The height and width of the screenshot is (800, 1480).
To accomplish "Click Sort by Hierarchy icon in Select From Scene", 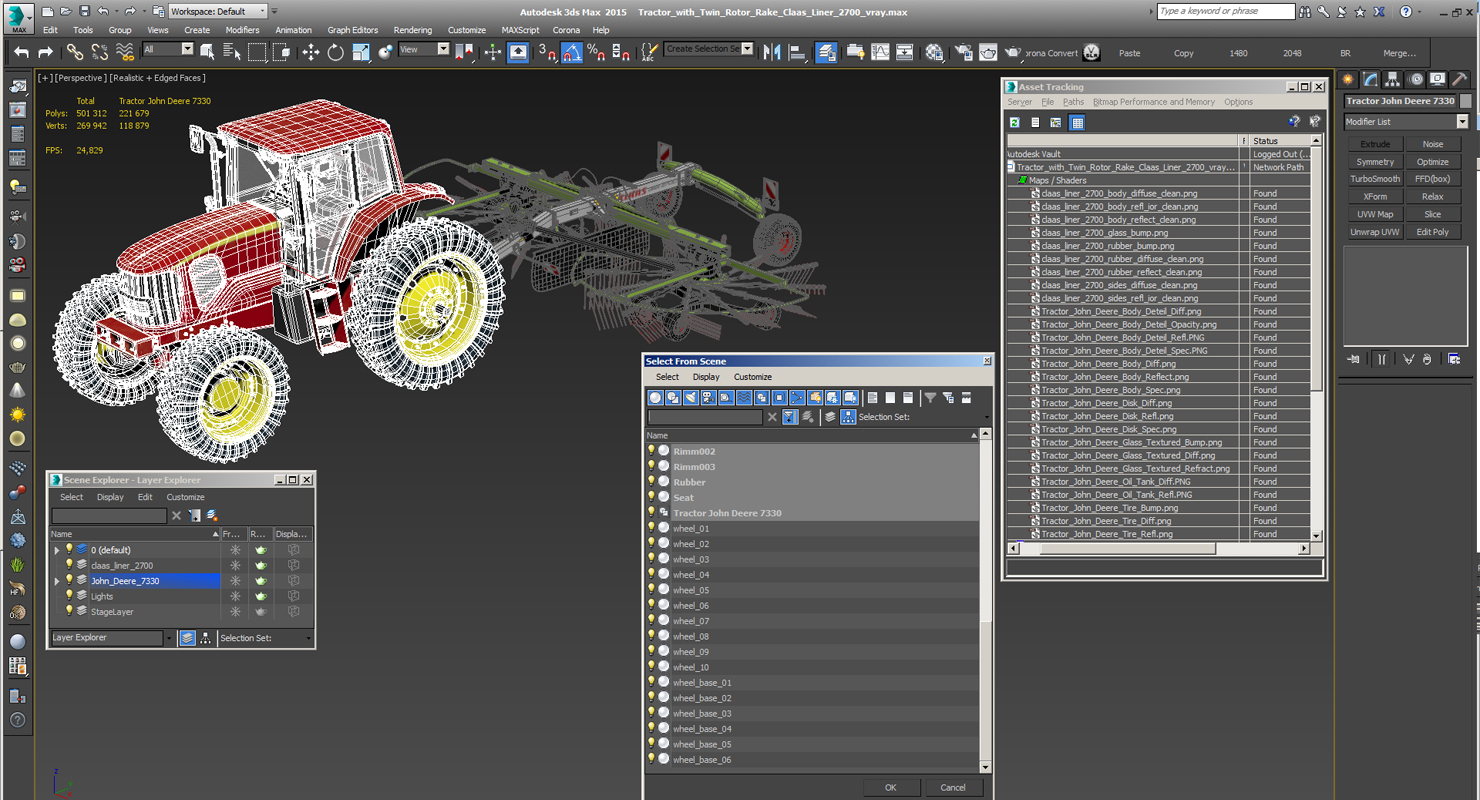I will tap(848, 417).
